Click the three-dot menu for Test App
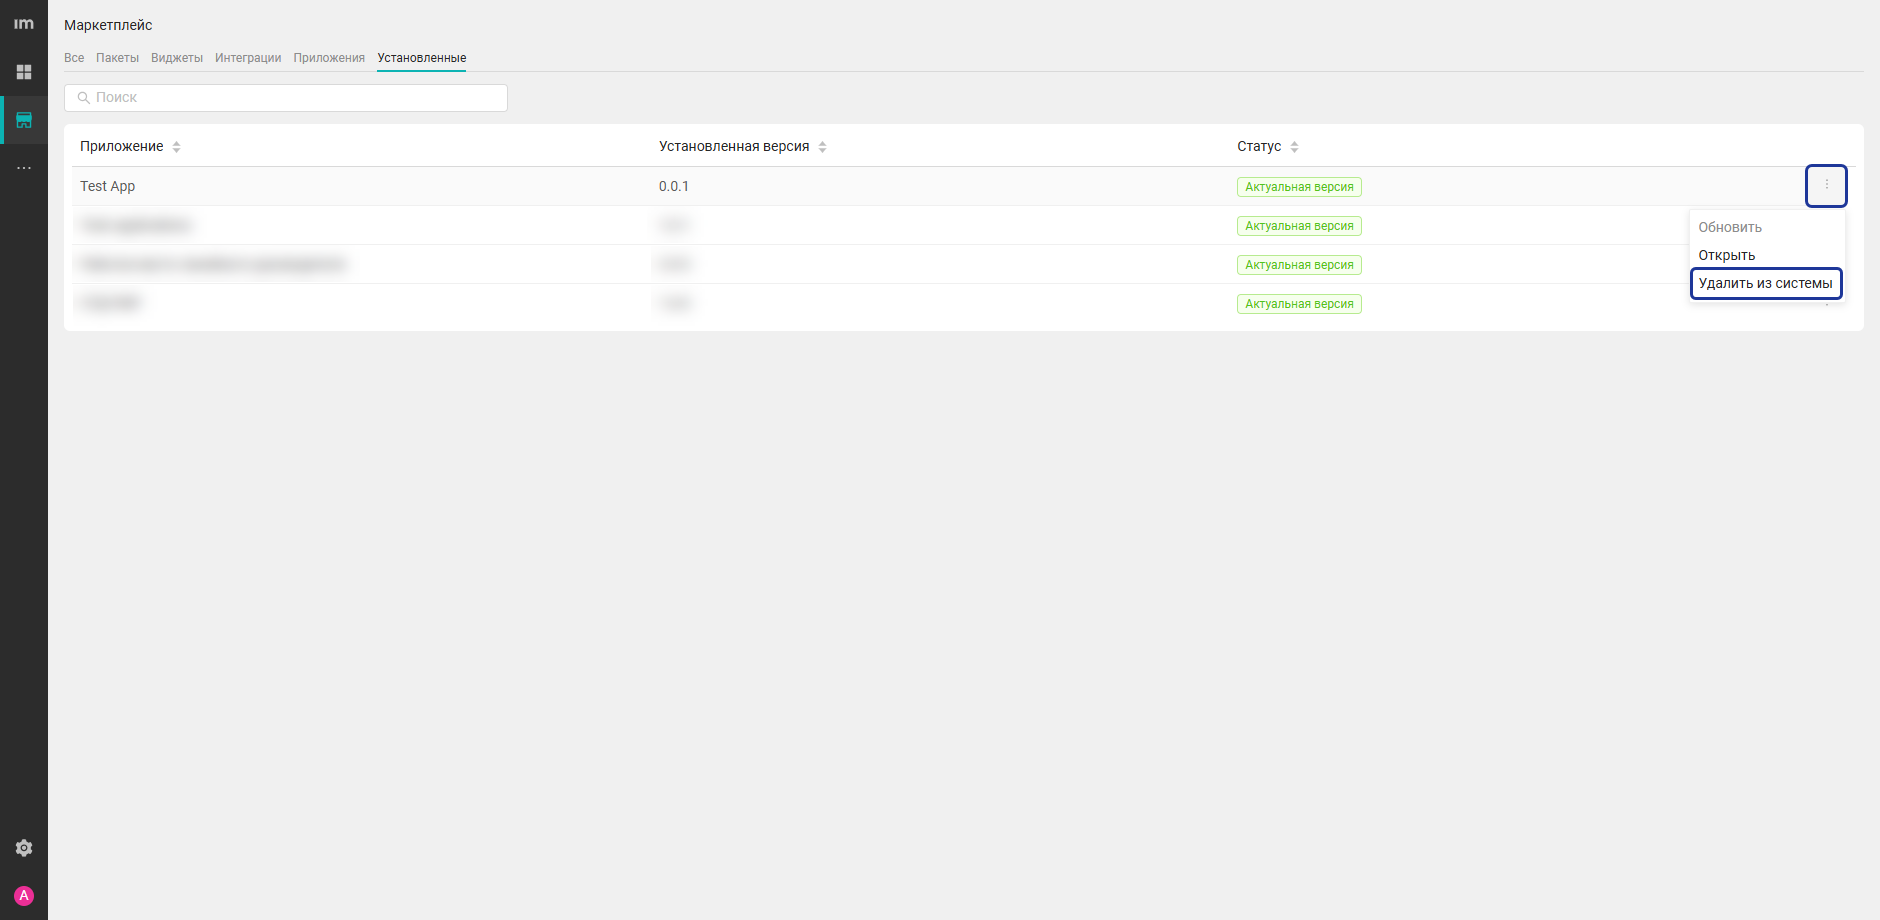 (1826, 185)
